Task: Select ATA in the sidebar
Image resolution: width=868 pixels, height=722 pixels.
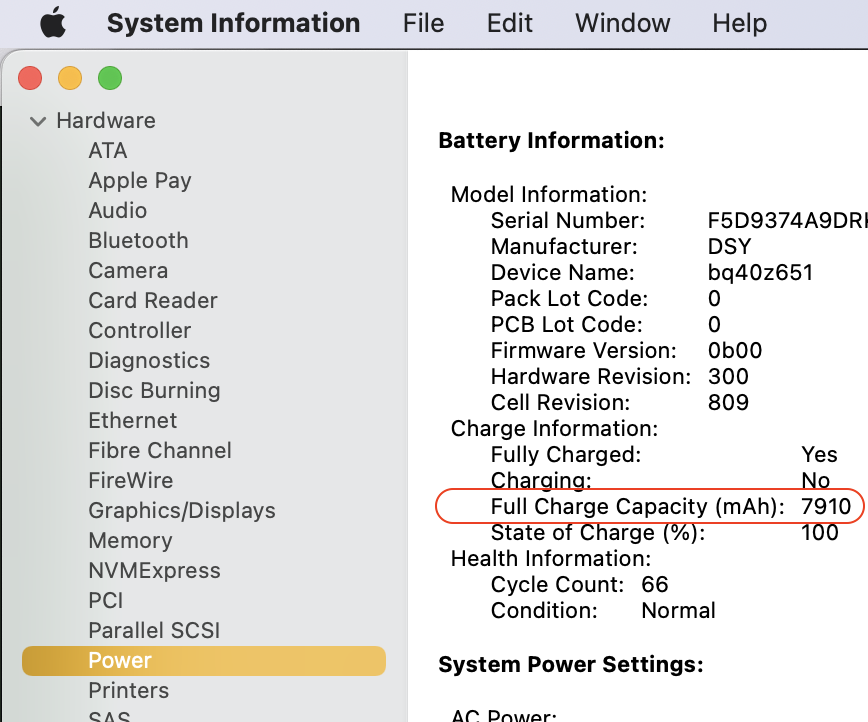Action: 108,151
